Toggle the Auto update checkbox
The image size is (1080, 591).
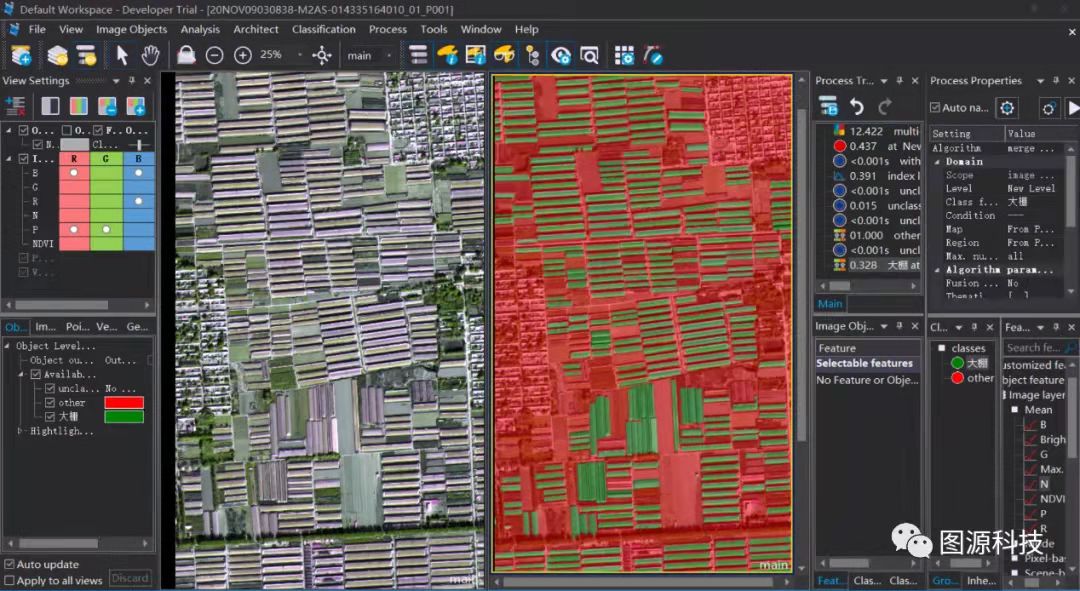coord(10,564)
